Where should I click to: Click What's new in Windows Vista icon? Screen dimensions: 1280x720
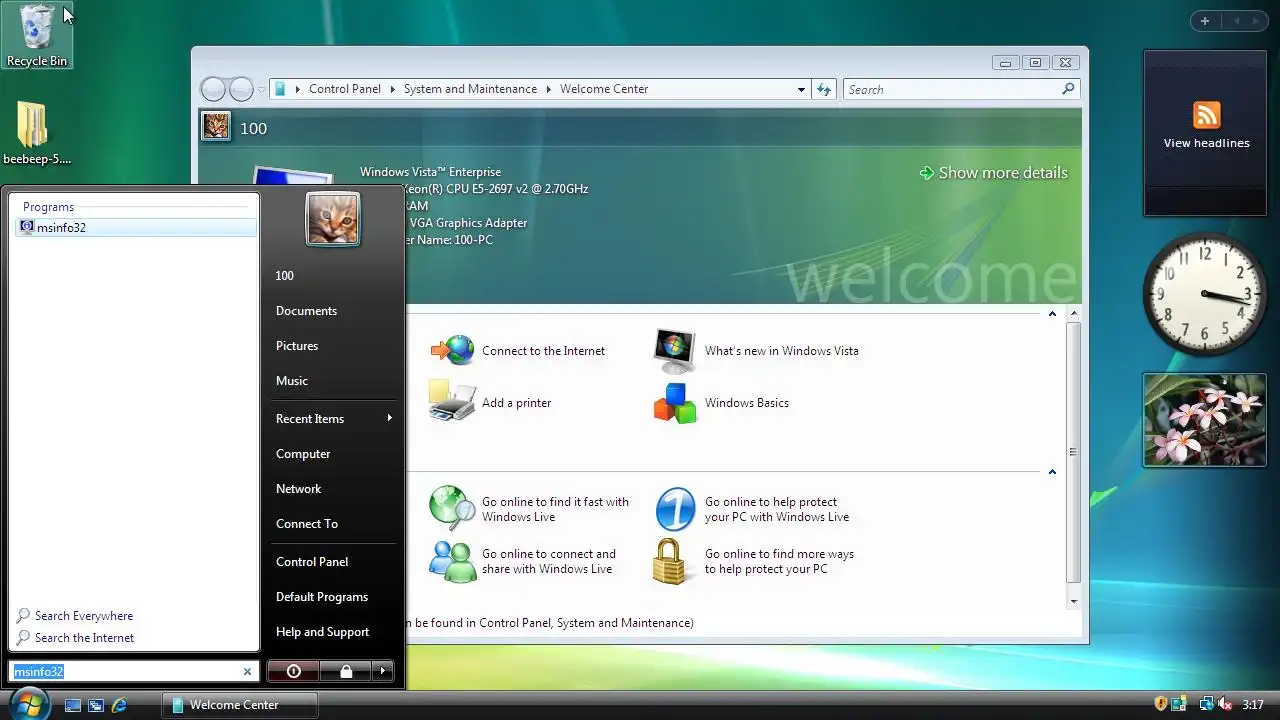point(675,350)
